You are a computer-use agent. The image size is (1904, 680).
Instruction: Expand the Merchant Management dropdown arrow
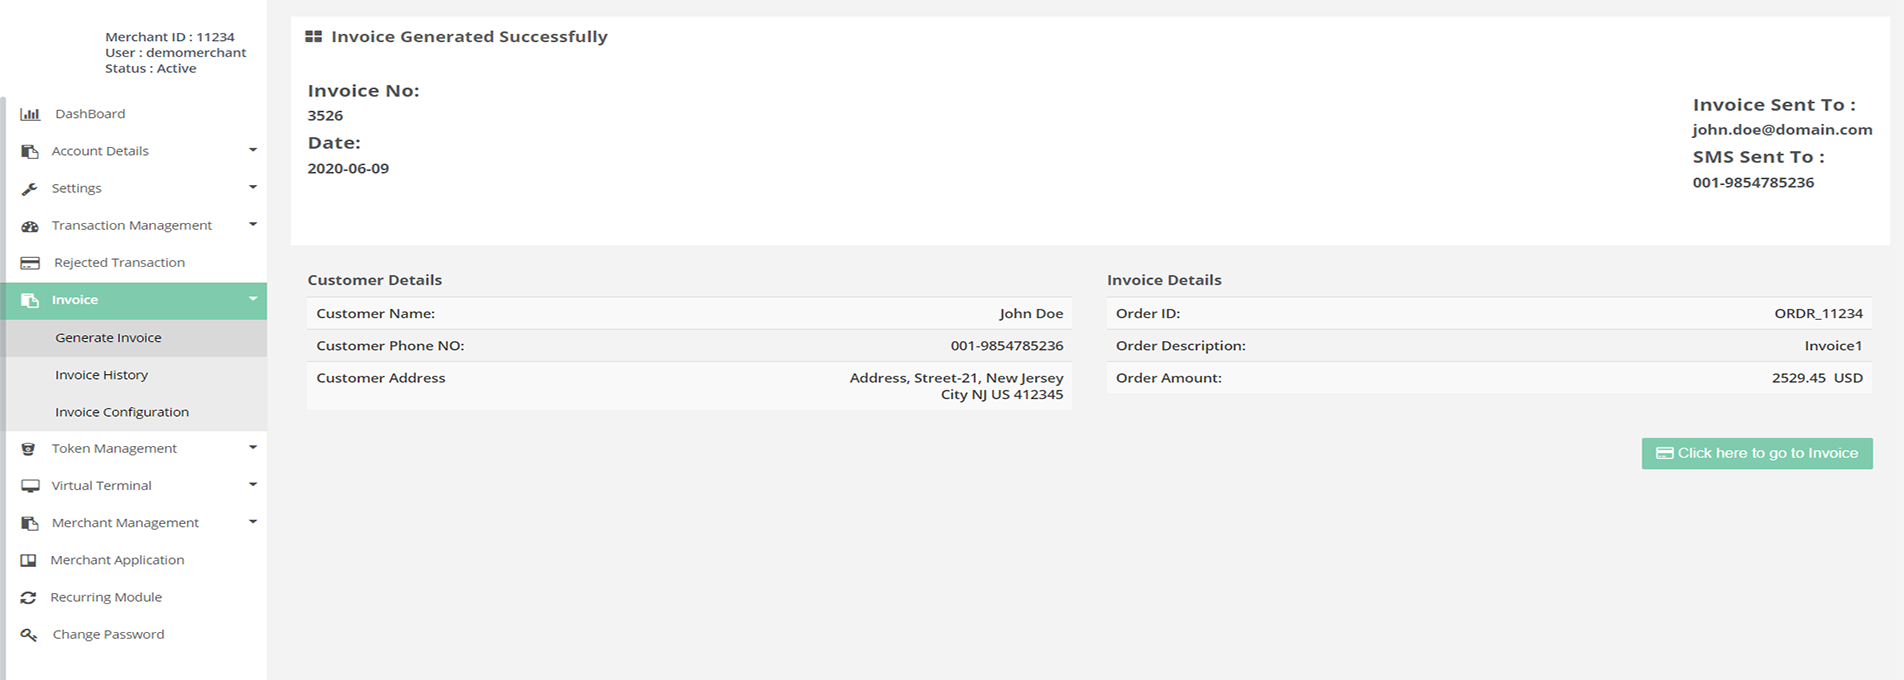(x=253, y=522)
